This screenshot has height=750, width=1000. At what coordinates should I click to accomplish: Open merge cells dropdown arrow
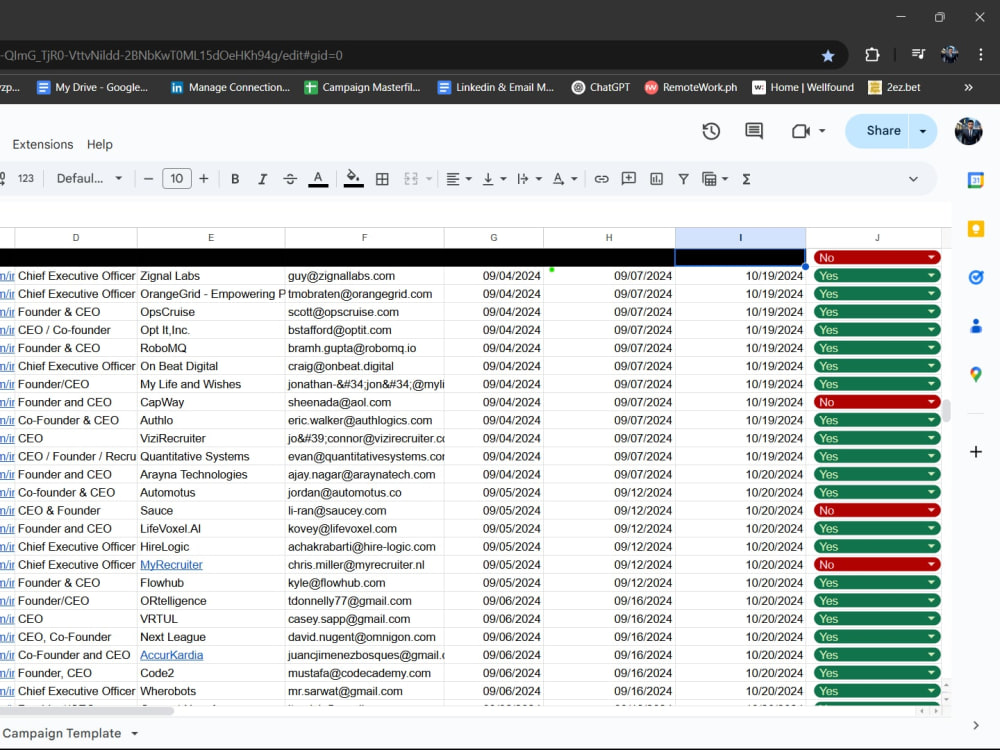point(429,179)
